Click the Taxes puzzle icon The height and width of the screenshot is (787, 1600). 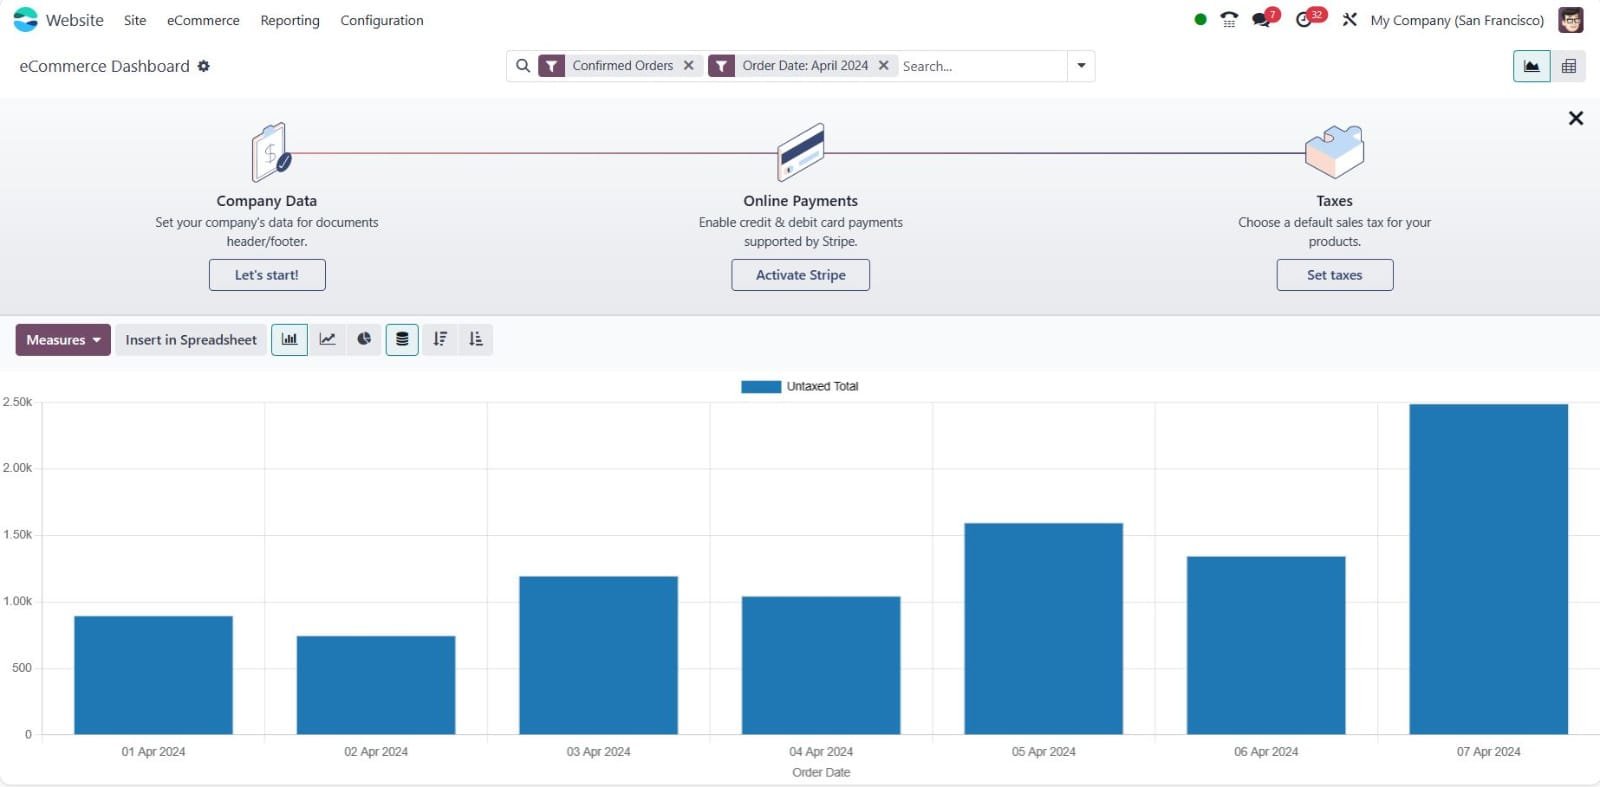click(1335, 152)
